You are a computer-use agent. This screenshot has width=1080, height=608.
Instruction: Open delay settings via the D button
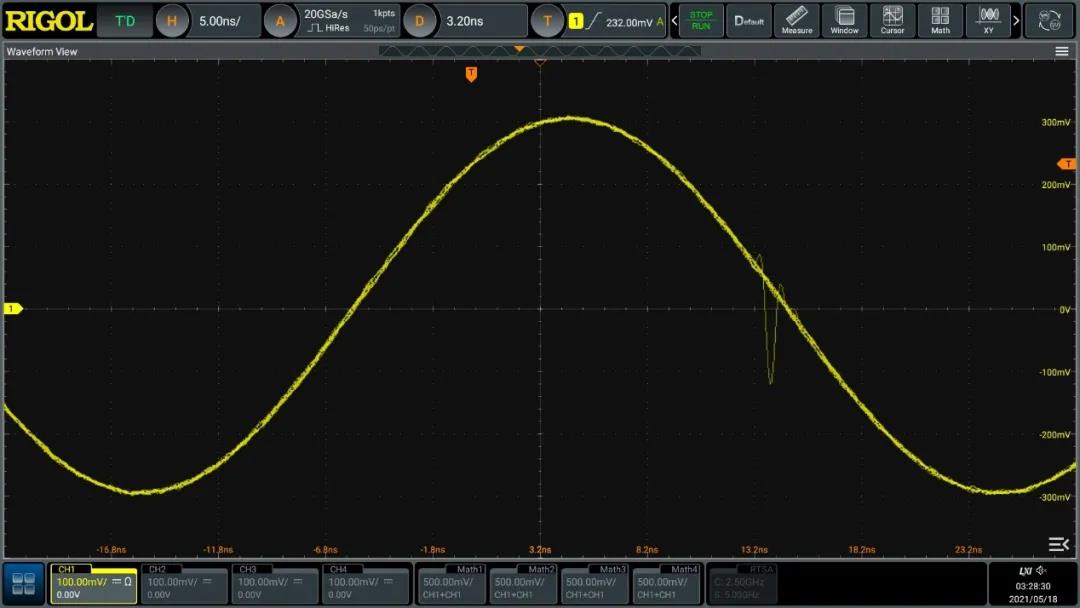pyautogui.click(x=419, y=21)
